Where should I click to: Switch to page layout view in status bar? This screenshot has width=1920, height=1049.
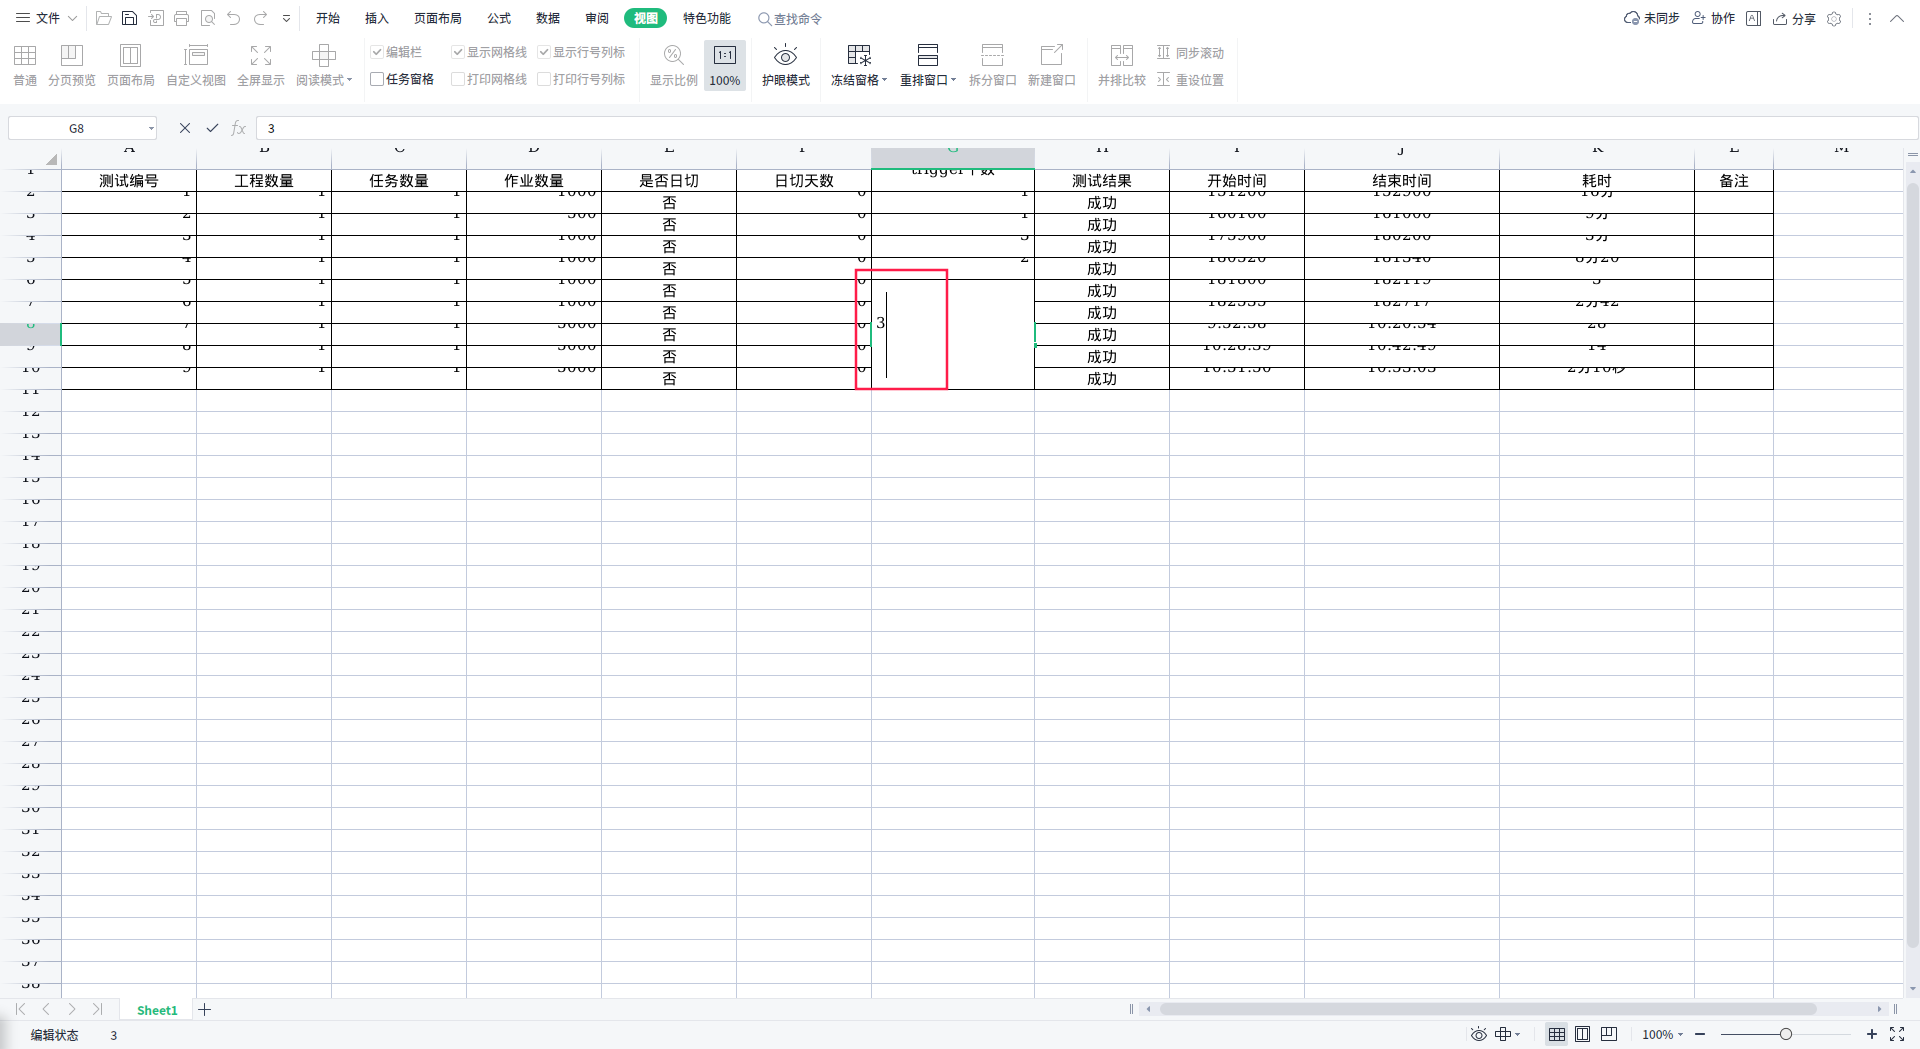(x=1583, y=1034)
